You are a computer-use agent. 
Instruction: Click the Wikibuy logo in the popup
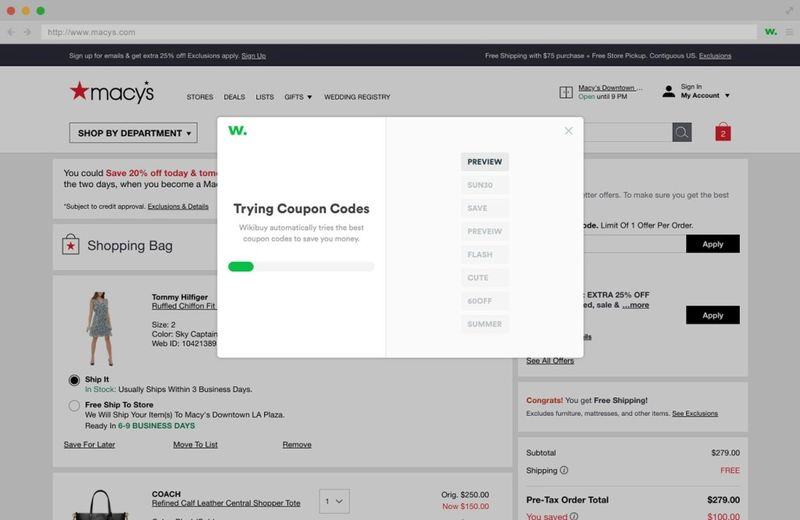point(237,131)
